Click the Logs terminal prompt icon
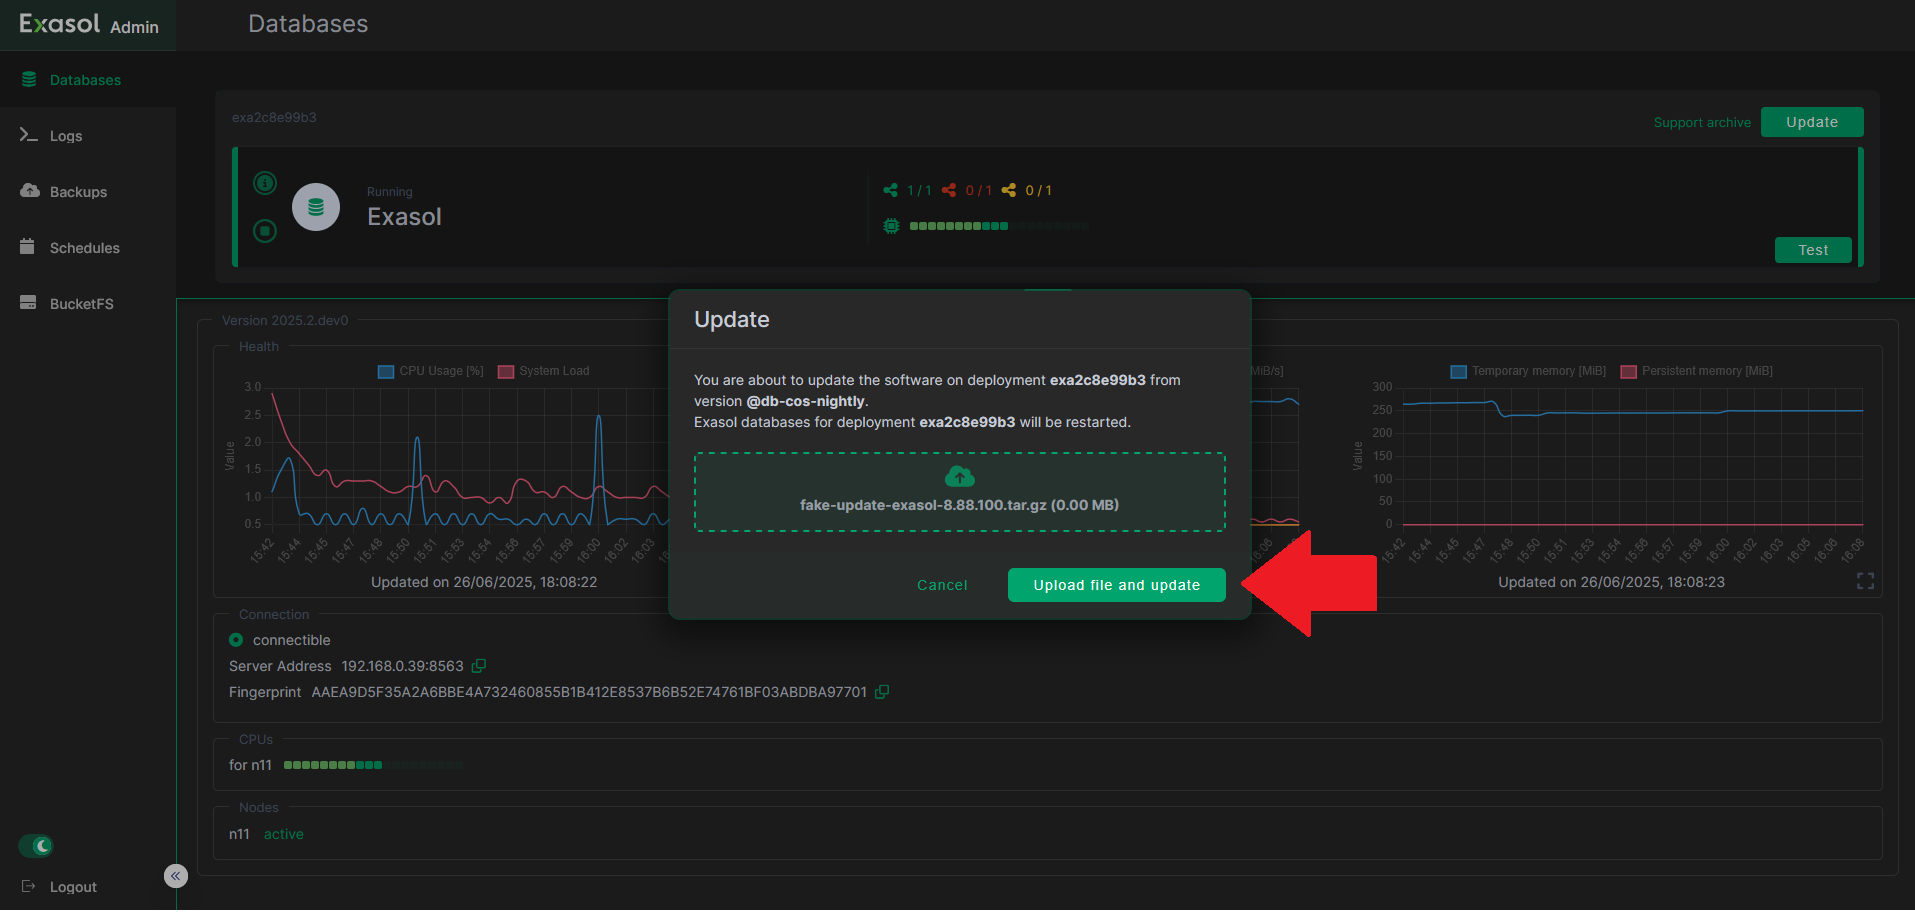This screenshot has width=1915, height=912. 29,135
